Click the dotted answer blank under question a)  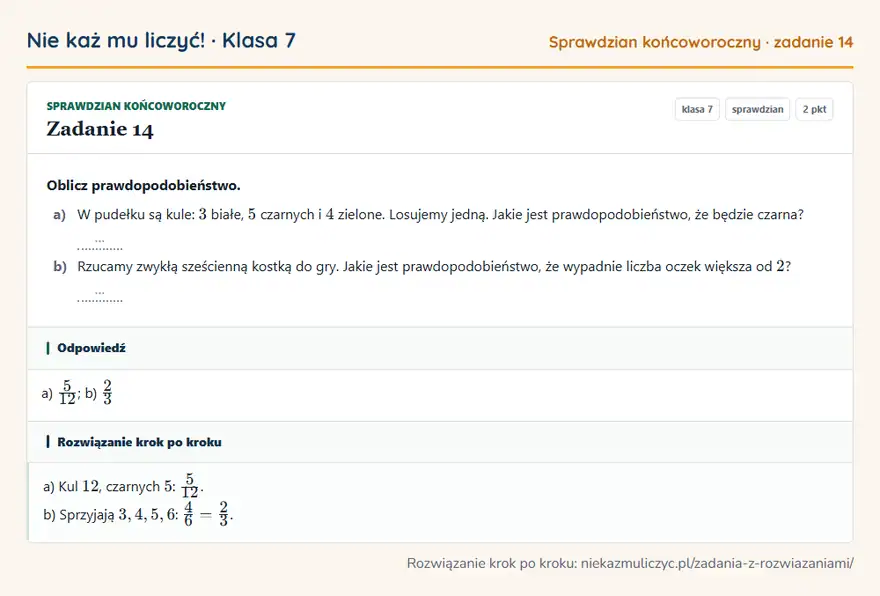tap(100, 245)
